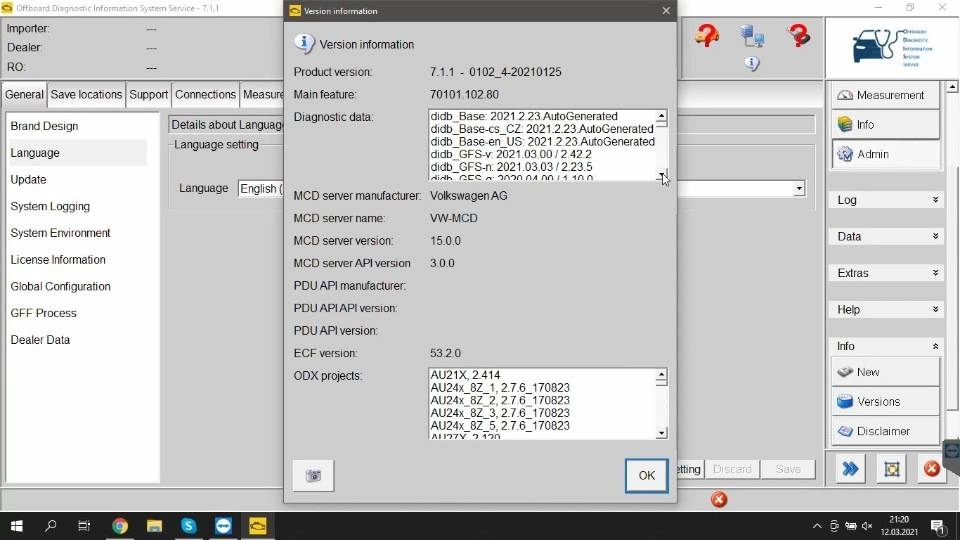Close the Version information dialog
The image size is (960, 540).
tap(666, 10)
